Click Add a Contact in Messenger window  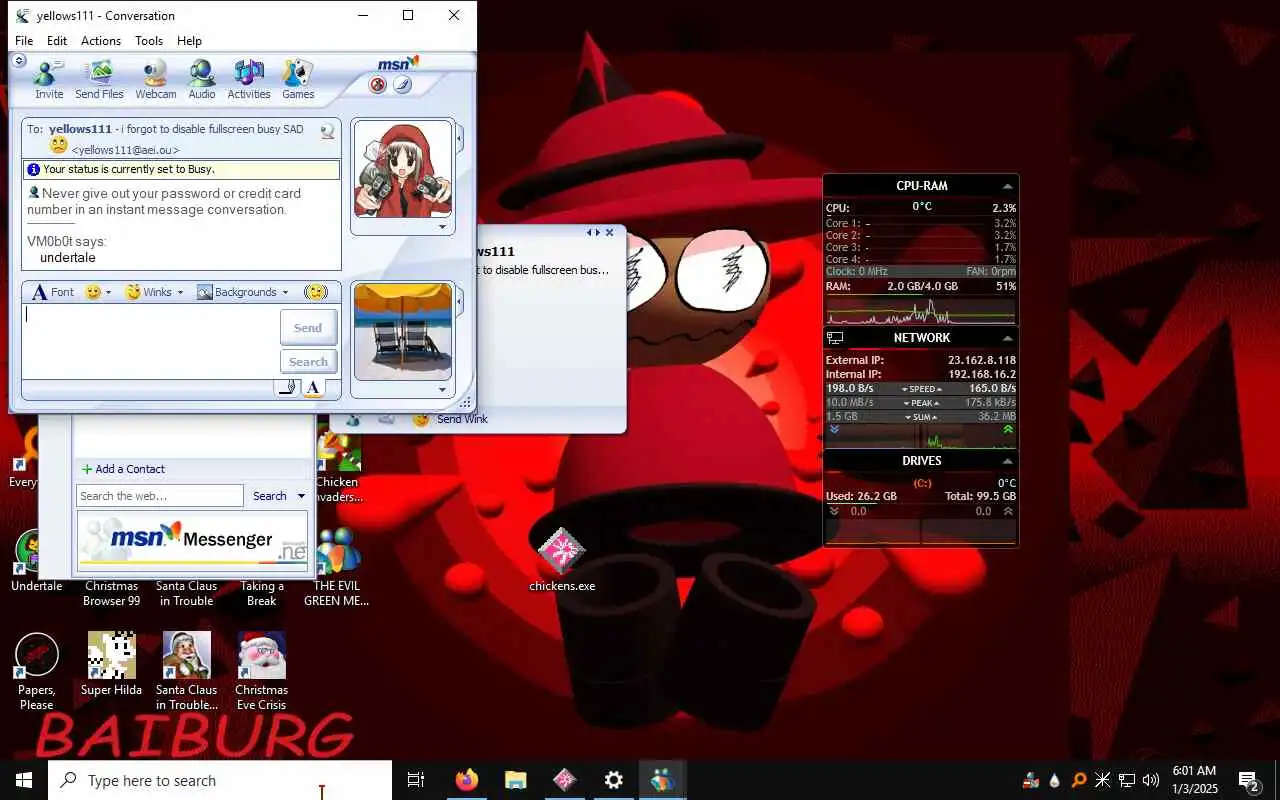(123, 469)
